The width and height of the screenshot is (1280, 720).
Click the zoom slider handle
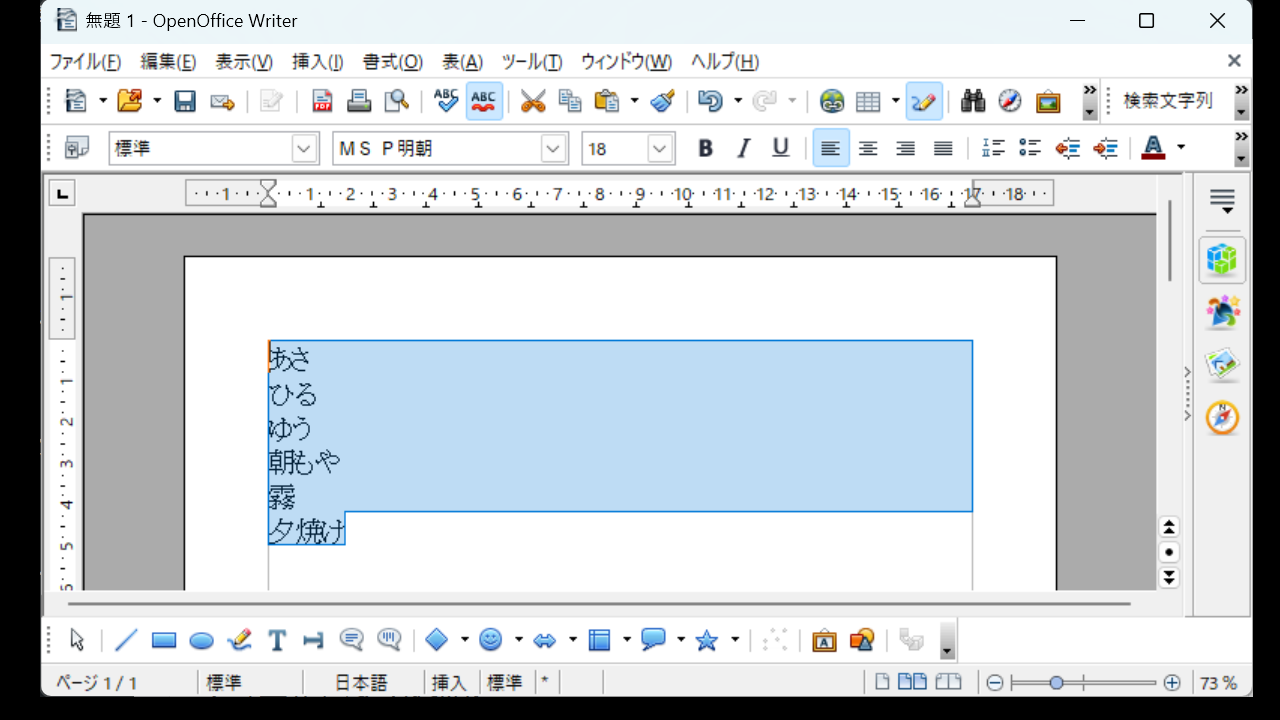1057,683
